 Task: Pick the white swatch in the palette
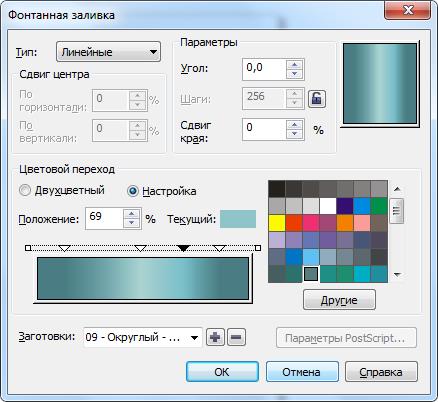(328, 206)
